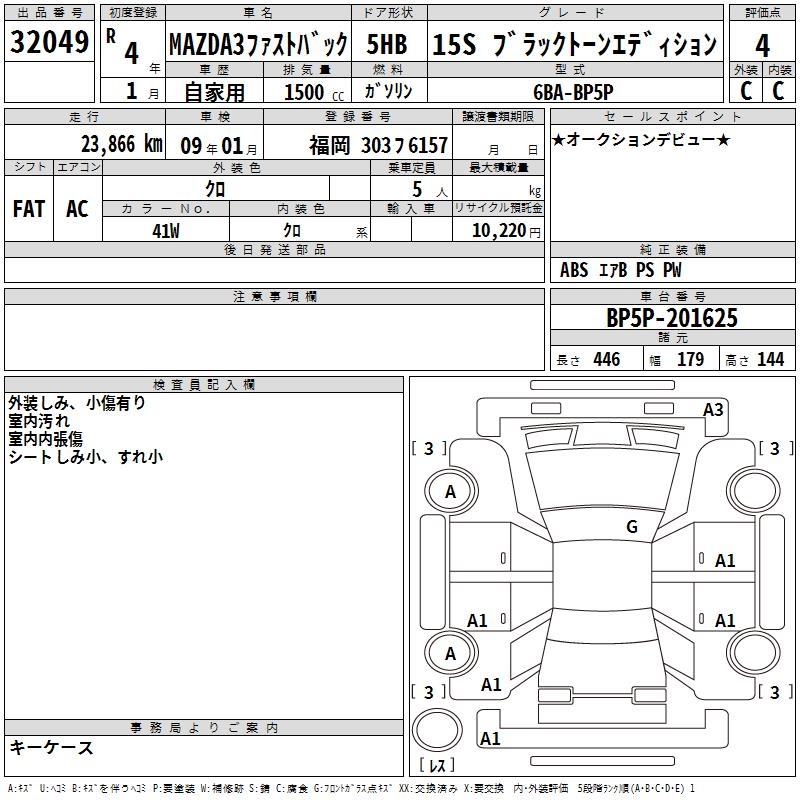Click the width value 179
This screenshot has height=800, width=800.
(690, 360)
